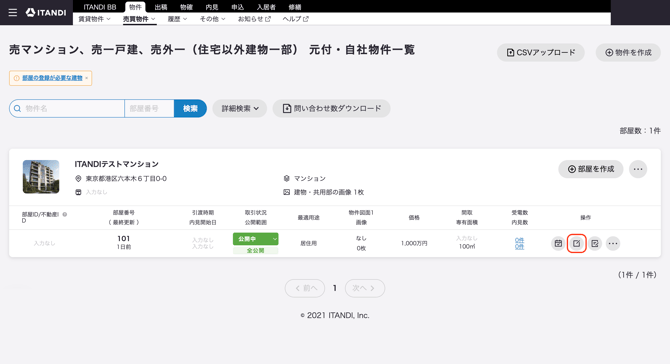
Task: Click the 全公開 visibility label
Action: click(256, 251)
